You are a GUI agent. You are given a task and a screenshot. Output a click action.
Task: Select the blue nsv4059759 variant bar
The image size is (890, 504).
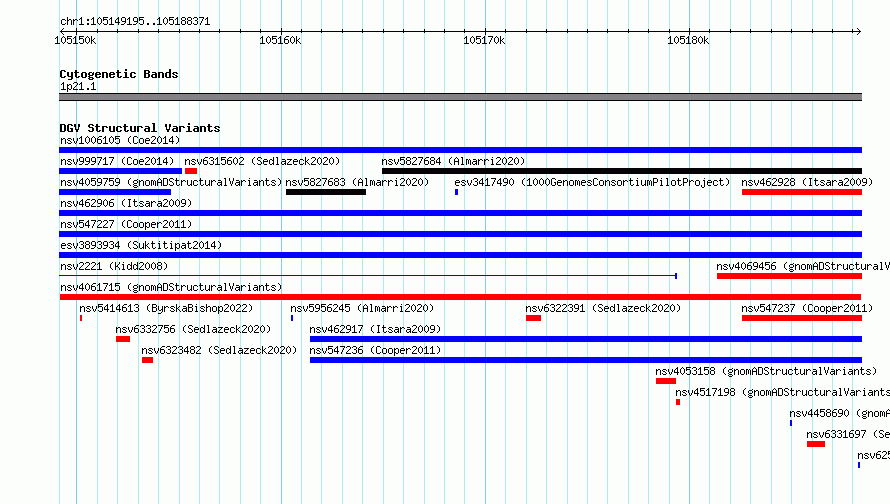pos(115,192)
